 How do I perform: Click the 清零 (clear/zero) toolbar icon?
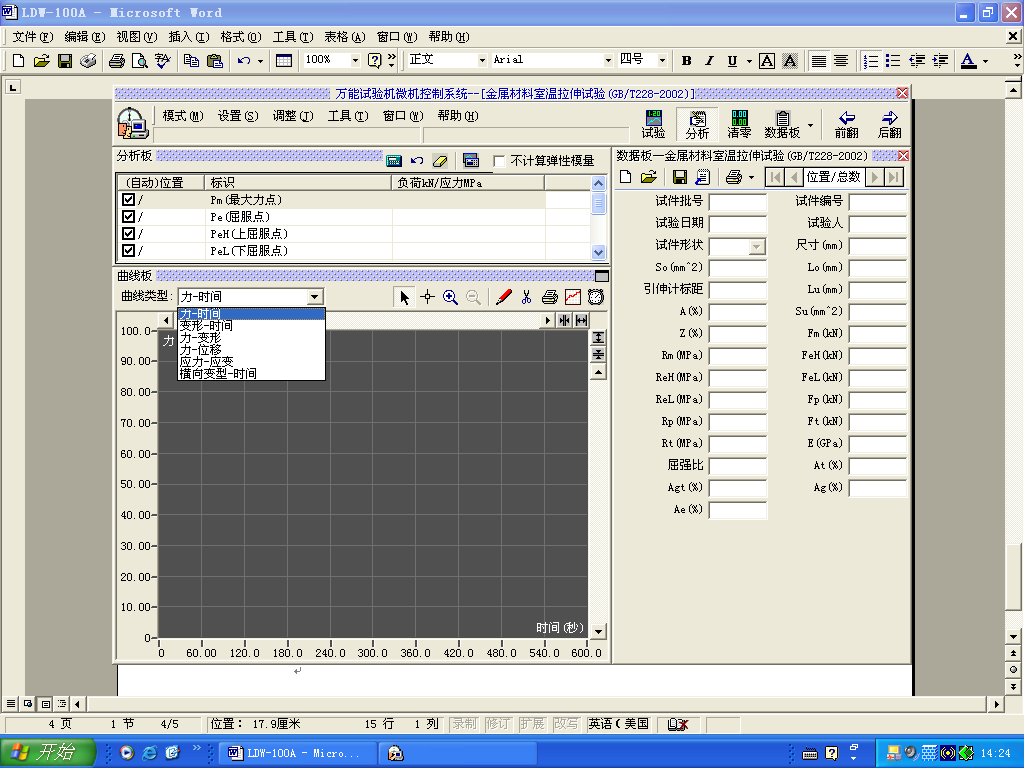tap(739, 122)
